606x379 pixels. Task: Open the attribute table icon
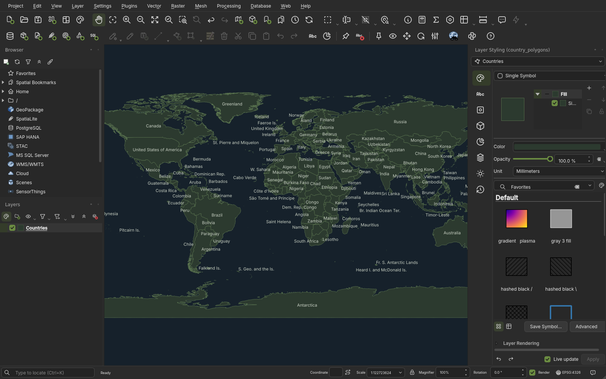tap(464, 20)
